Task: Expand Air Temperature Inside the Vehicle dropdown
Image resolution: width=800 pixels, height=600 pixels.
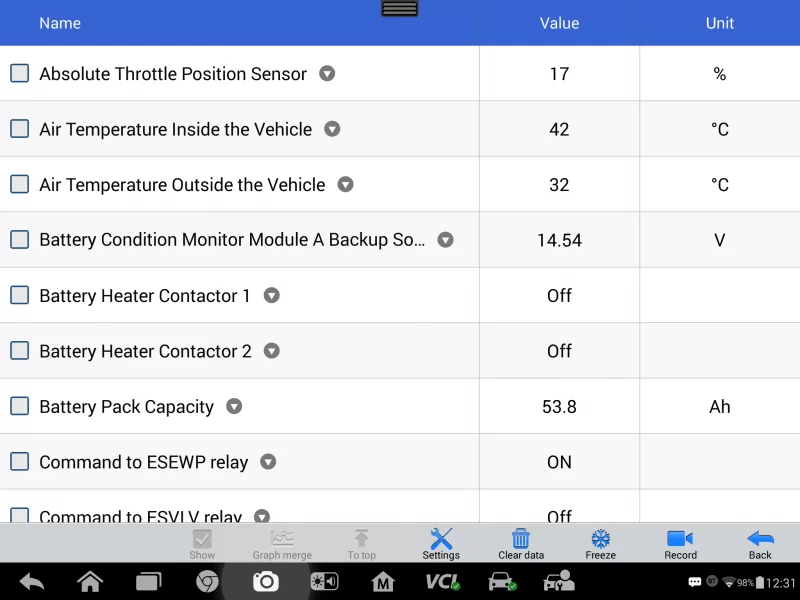Action: click(x=332, y=129)
